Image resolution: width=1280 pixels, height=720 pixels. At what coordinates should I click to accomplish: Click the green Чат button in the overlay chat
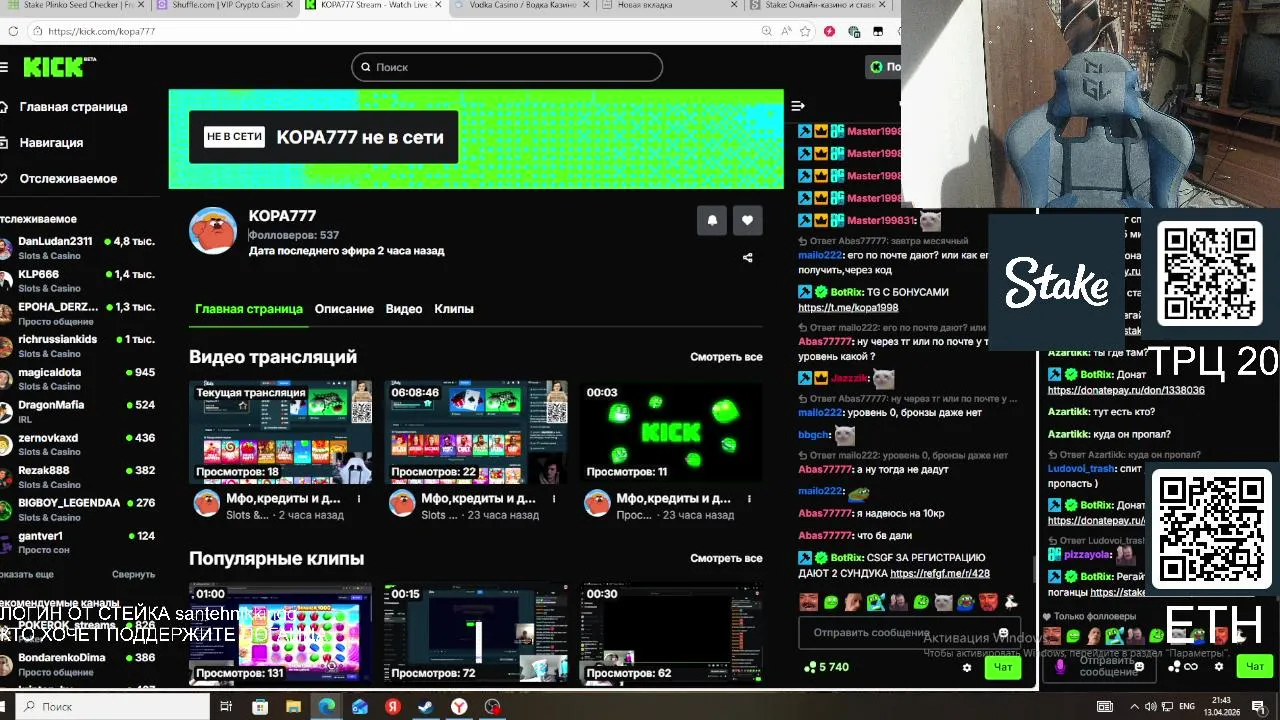click(x=1255, y=667)
